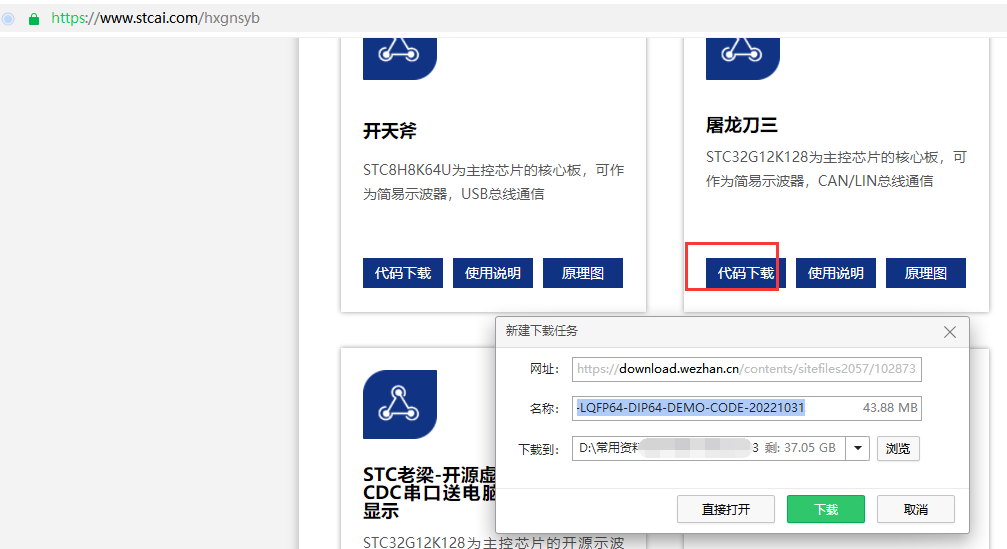Viewport: 1007px width, 549px height.
Task: Click the 开天斧 card title
Action: 390,131
